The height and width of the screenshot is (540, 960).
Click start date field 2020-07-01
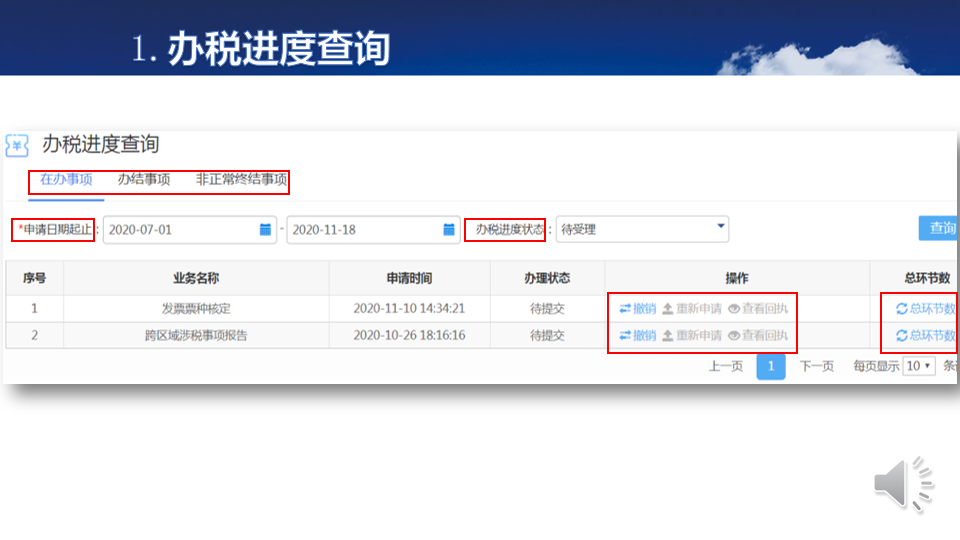click(x=190, y=230)
